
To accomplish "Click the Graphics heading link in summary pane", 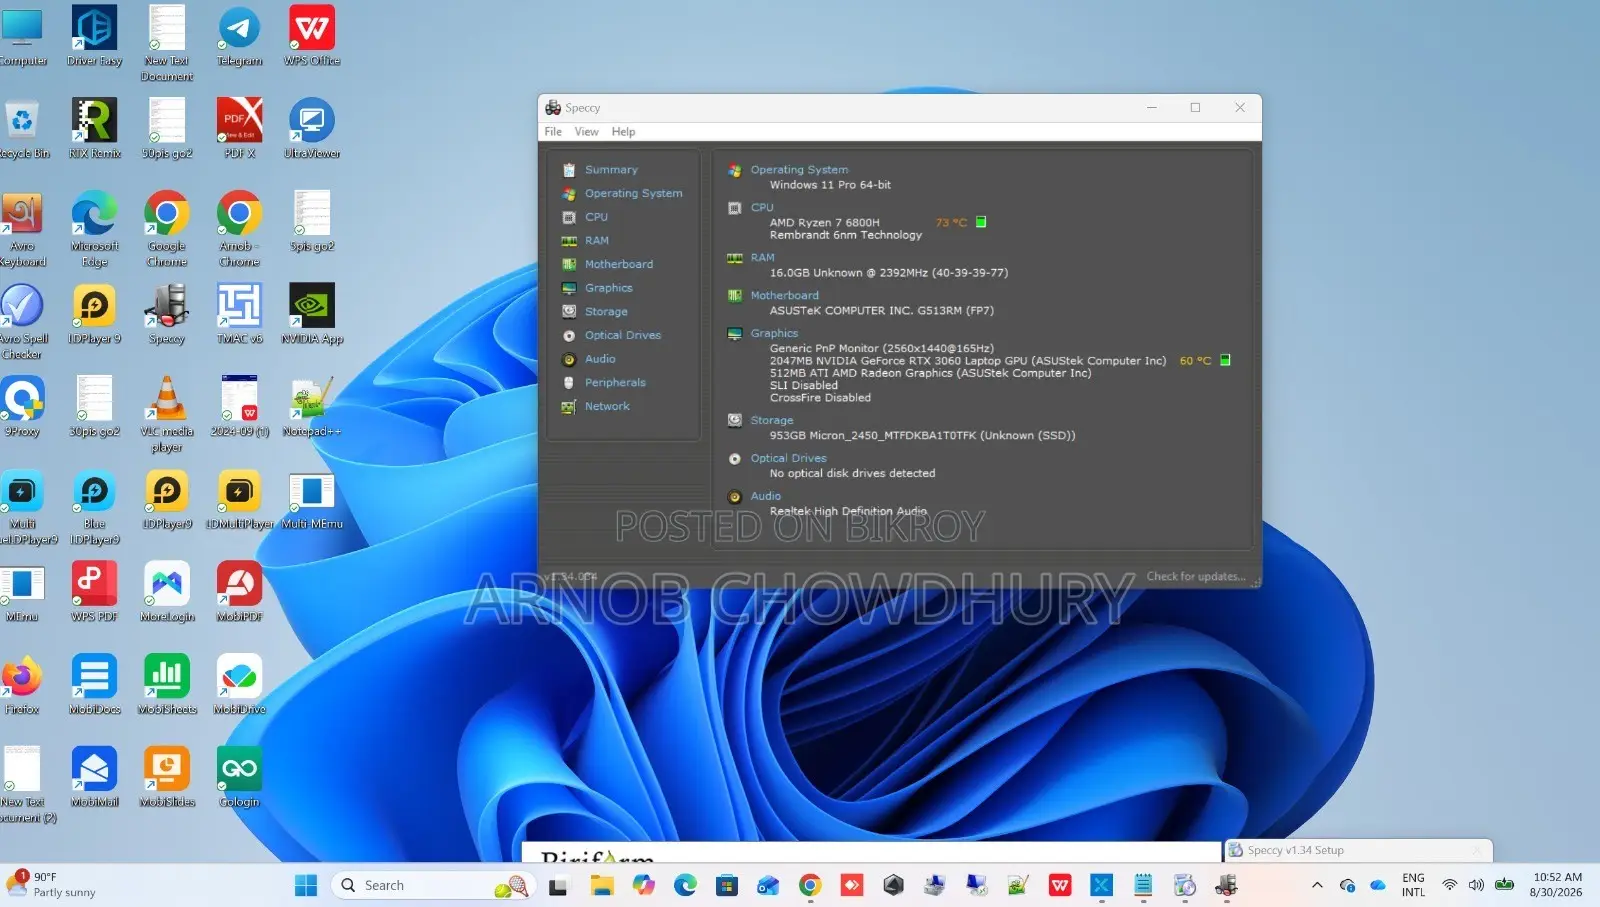I will tap(774, 334).
